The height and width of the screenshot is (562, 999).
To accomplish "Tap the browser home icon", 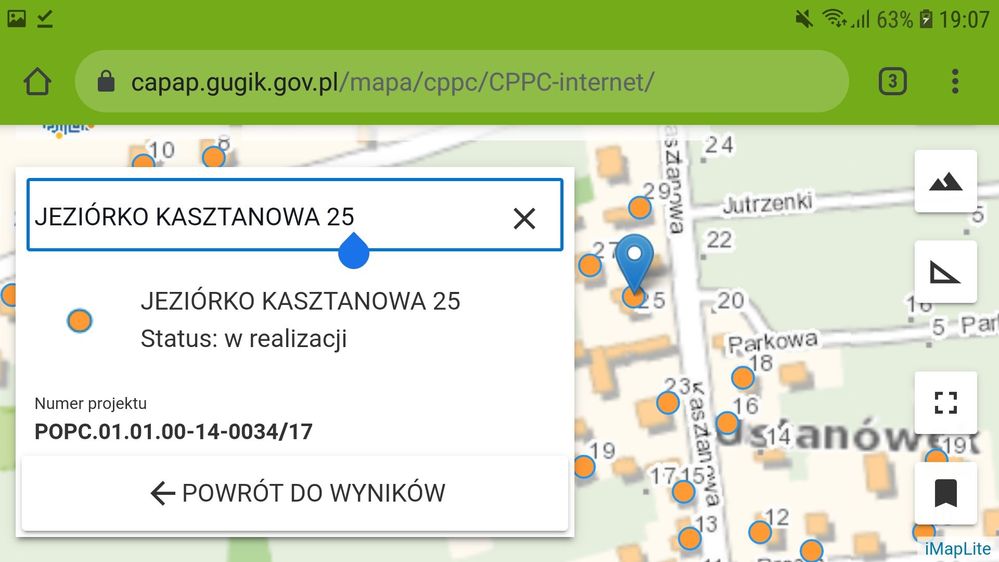I will click(37, 82).
